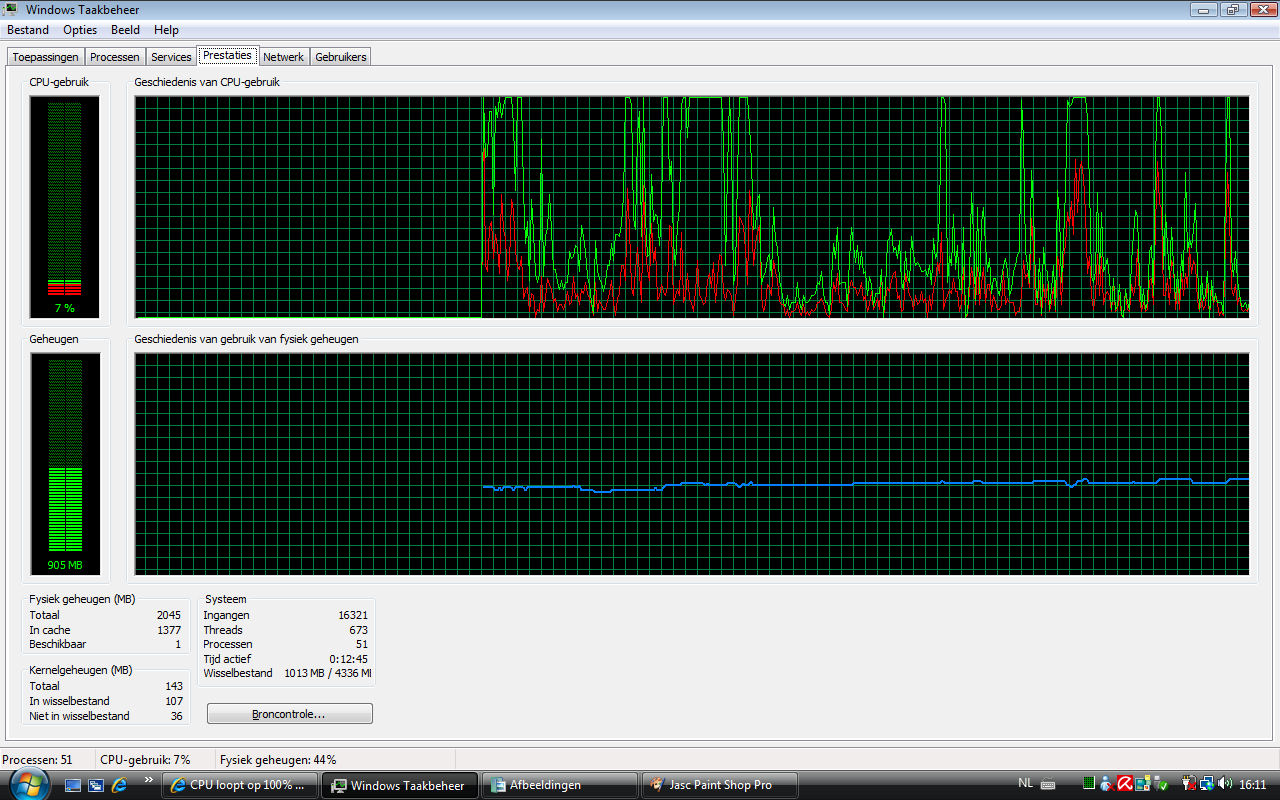This screenshot has height=800, width=1280.
Task: Switch to the Processen tab
Action: [115, 57]
